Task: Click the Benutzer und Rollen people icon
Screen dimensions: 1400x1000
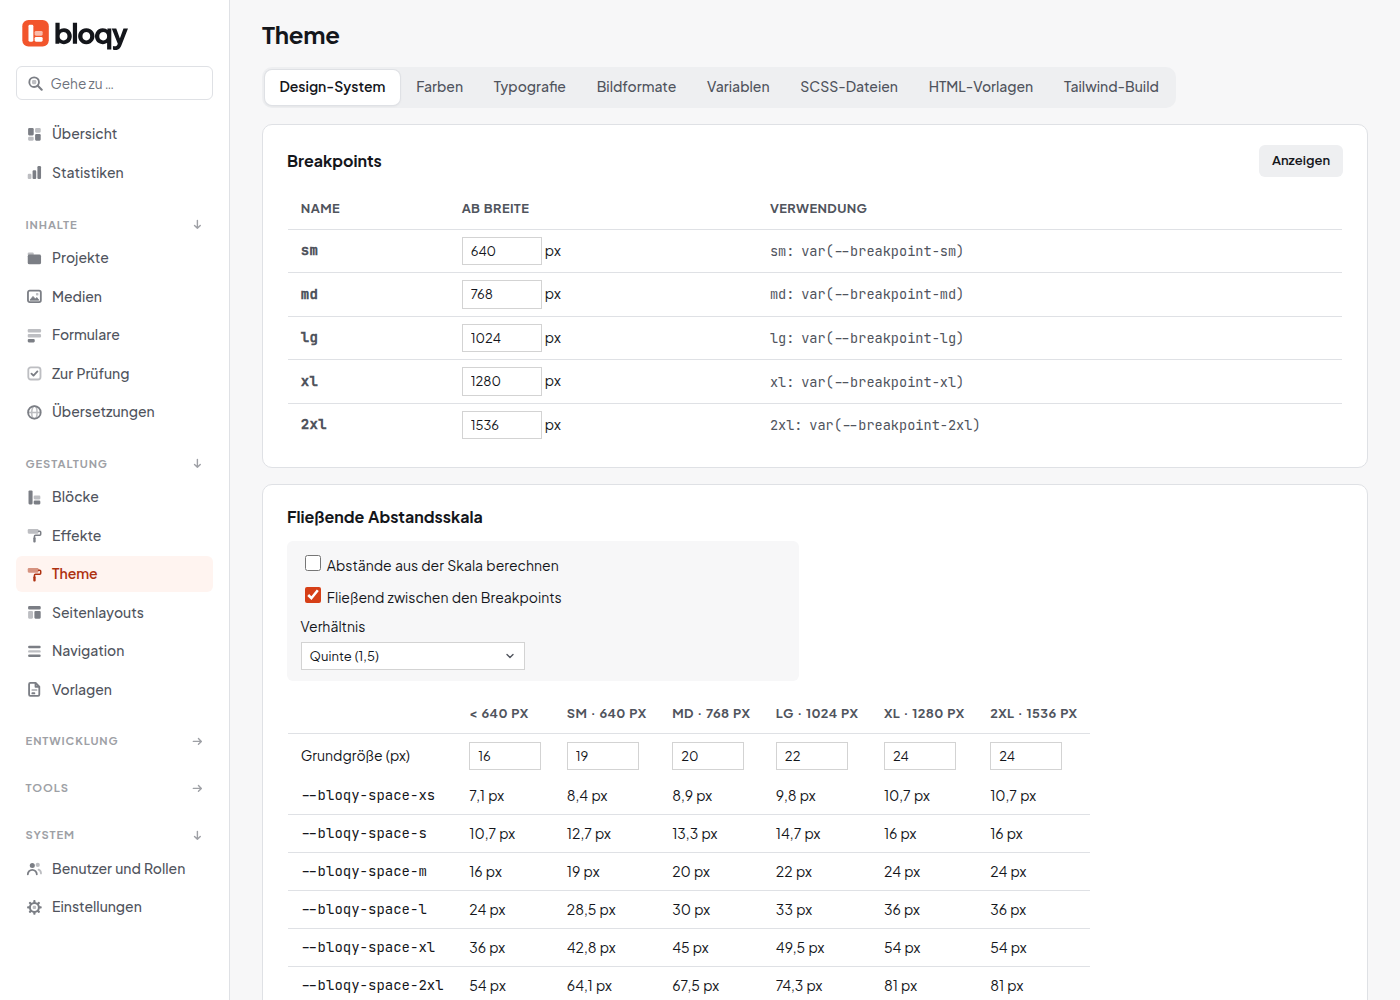Action: pos(34,869)
